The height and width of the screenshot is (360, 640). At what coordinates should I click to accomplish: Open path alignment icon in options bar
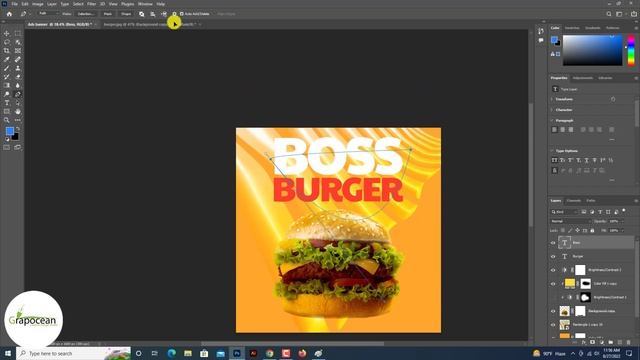point(153,14)
